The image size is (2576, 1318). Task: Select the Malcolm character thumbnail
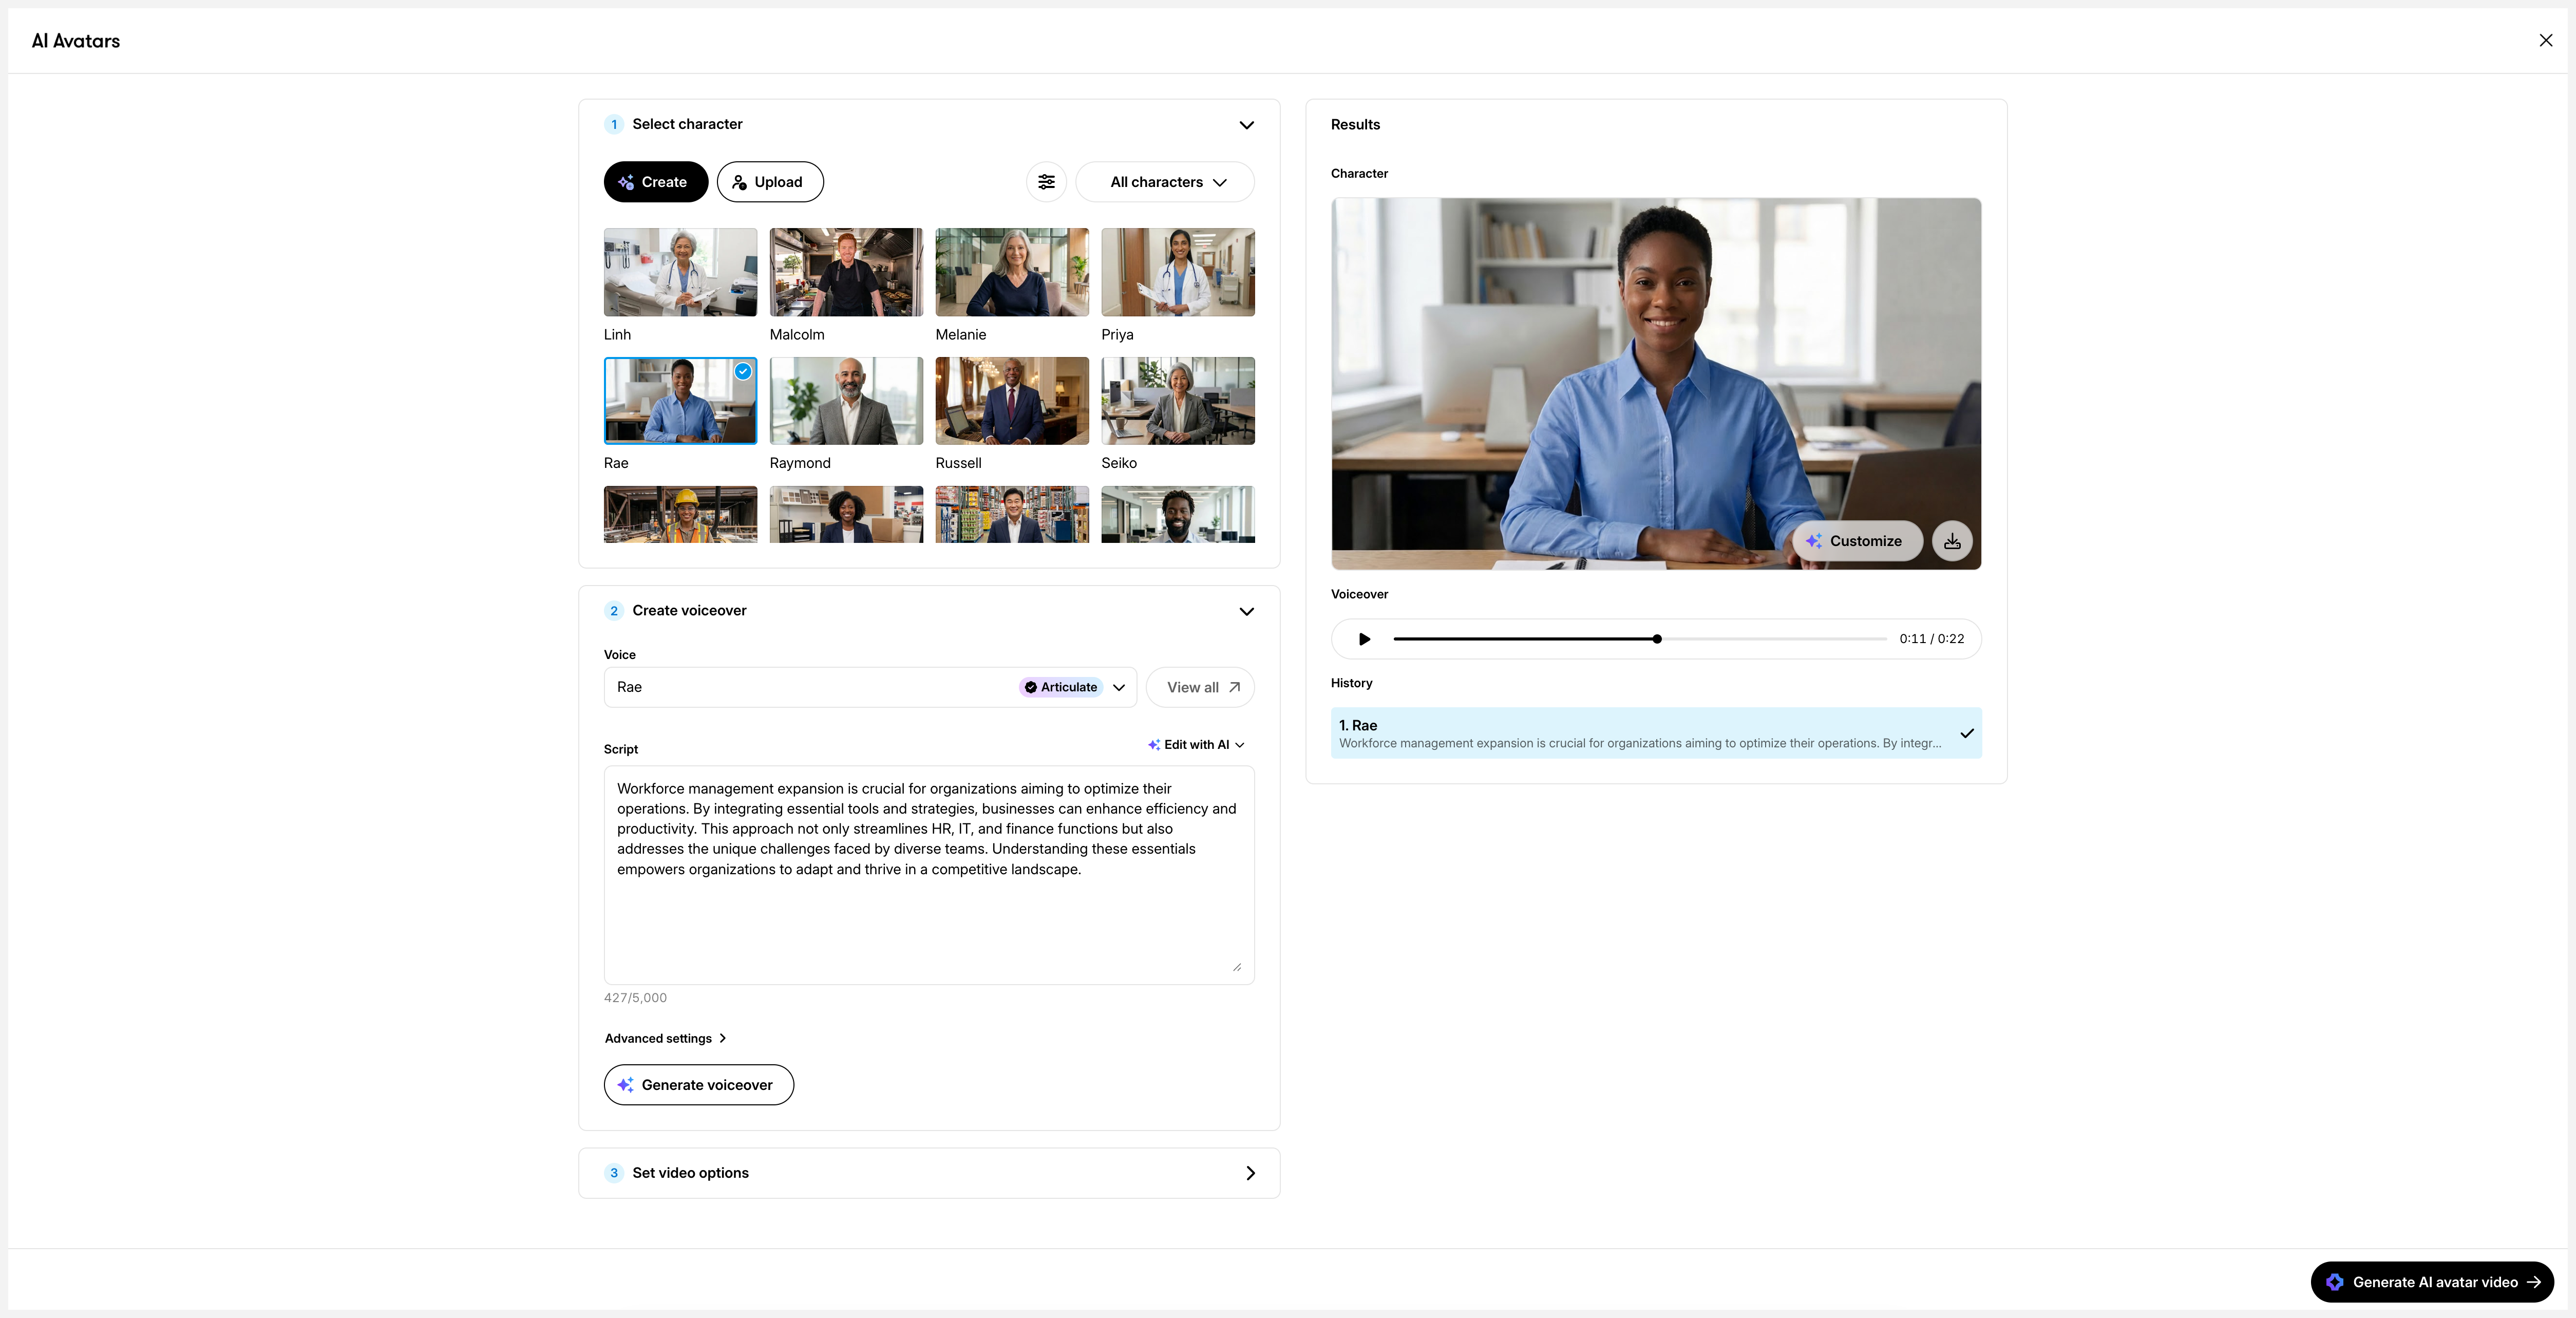tap(846, 272)
